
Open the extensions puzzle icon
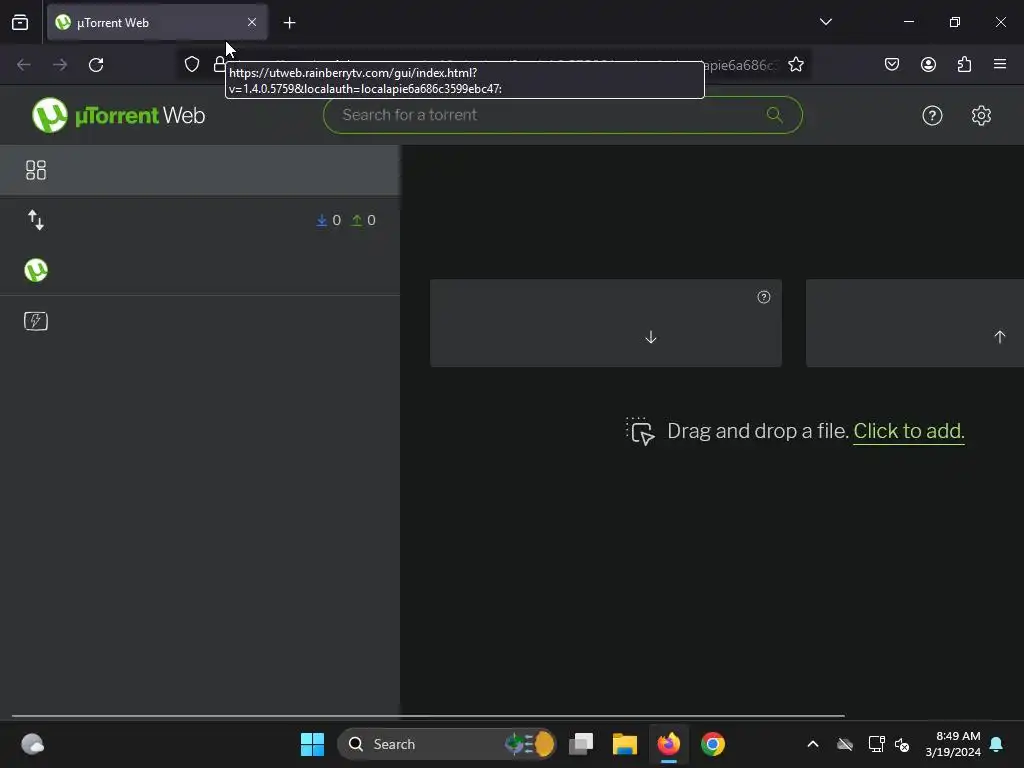pyautogui.click(x=964, y=64)
